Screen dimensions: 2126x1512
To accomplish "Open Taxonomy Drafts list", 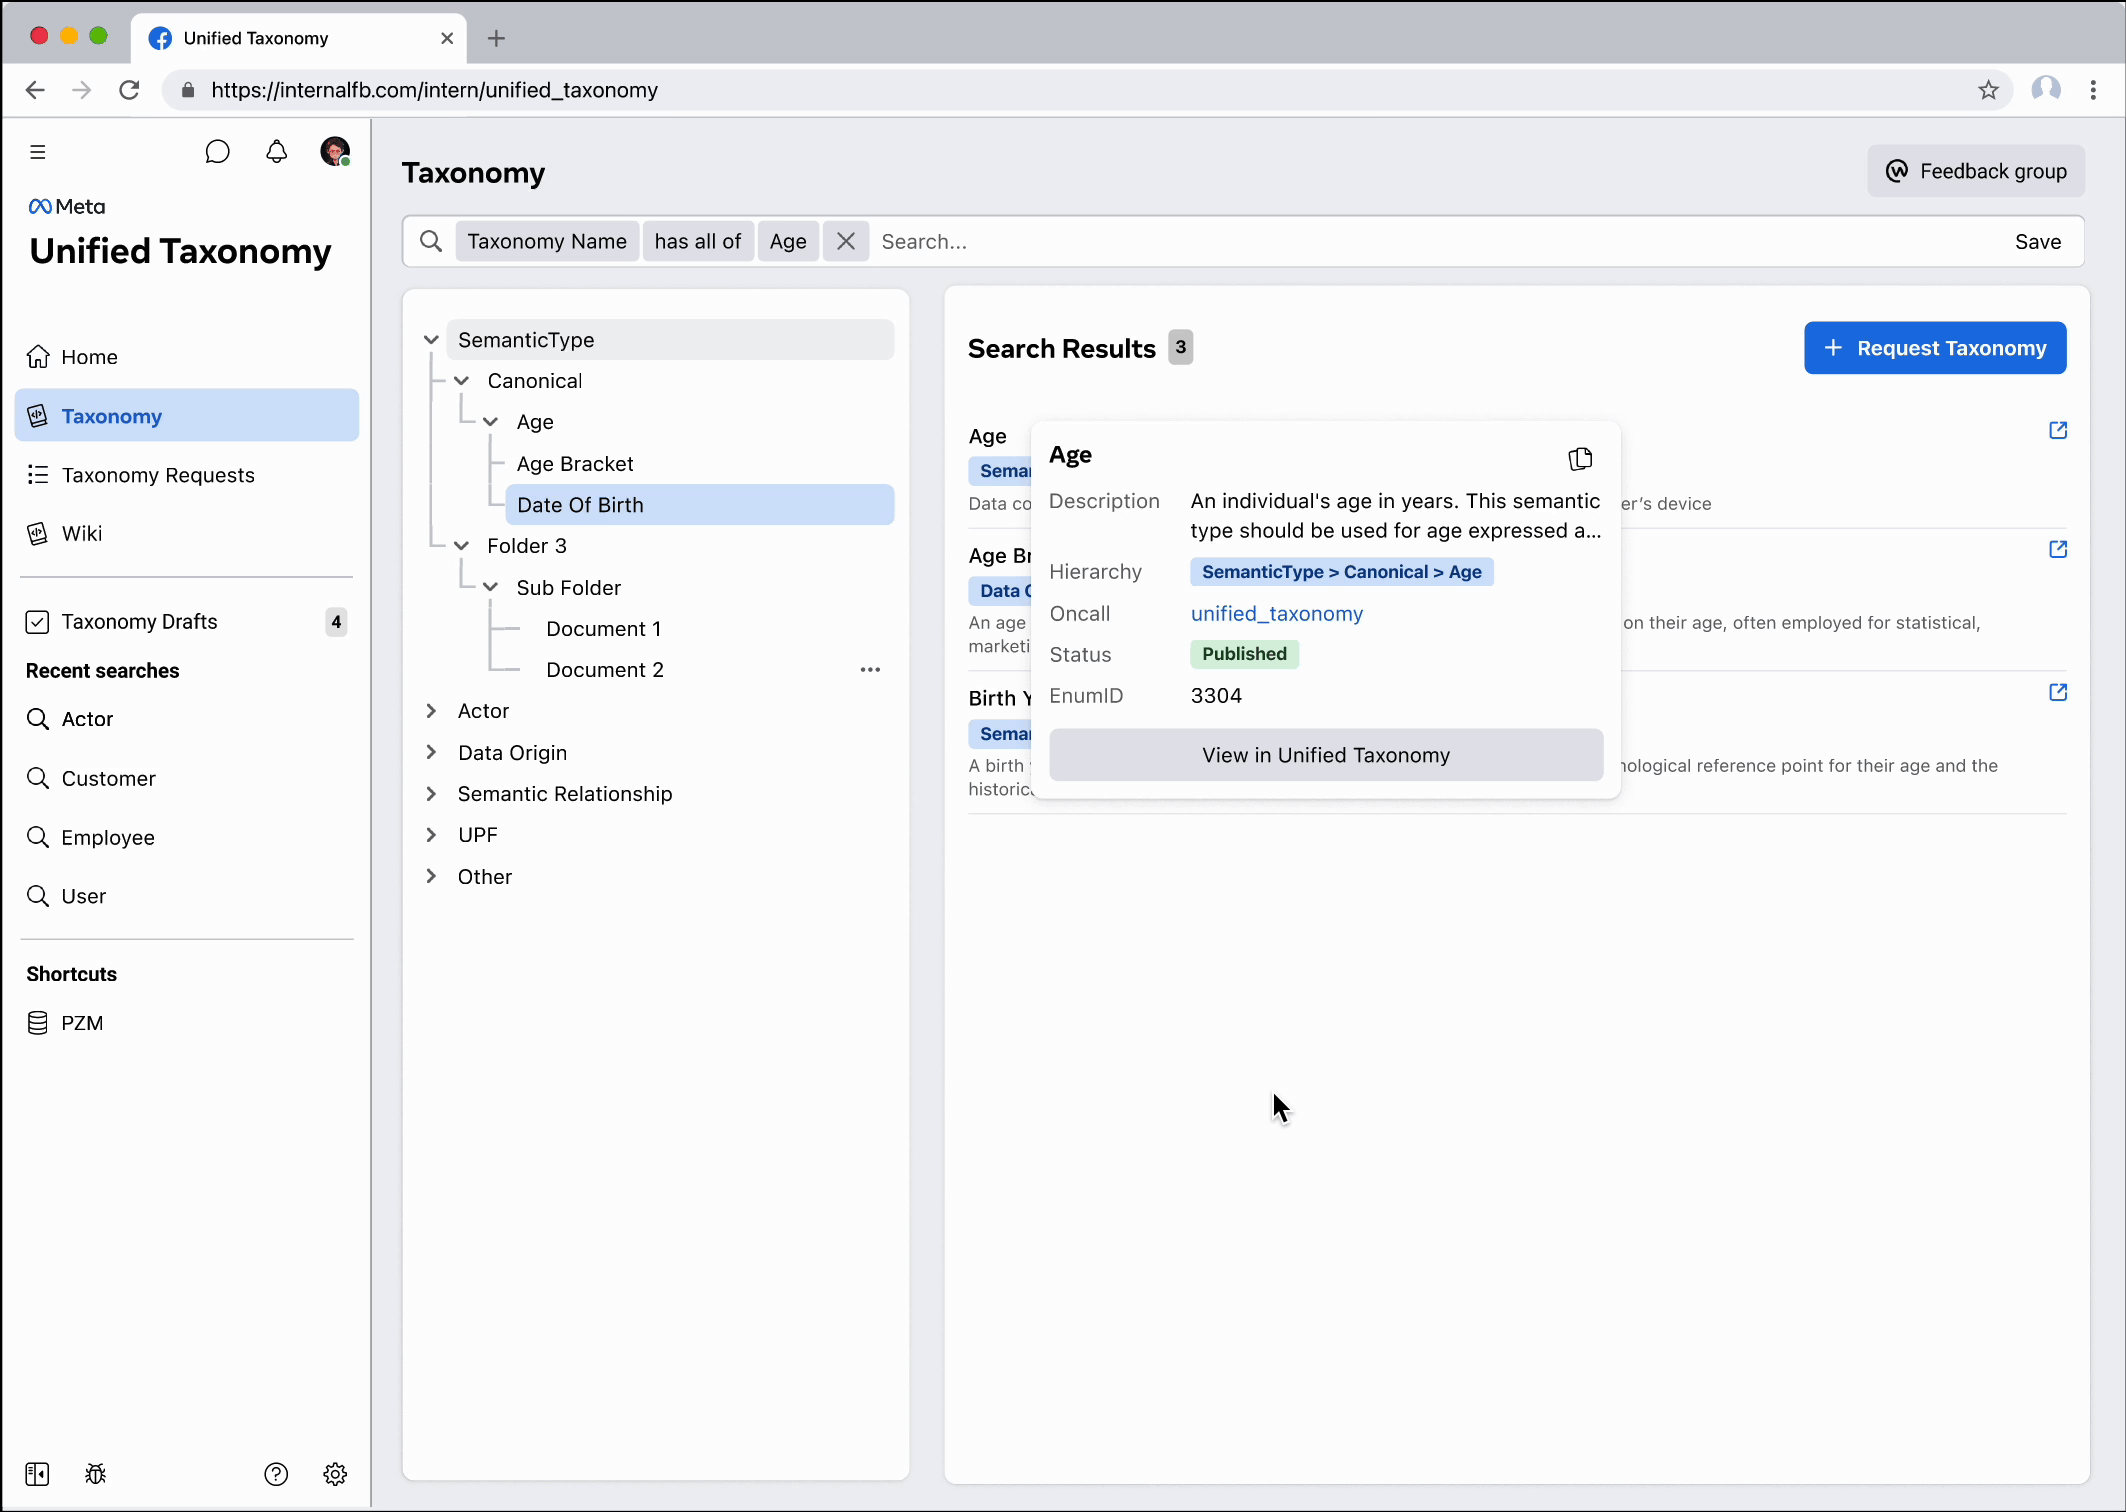I will [x=186, y=621].
